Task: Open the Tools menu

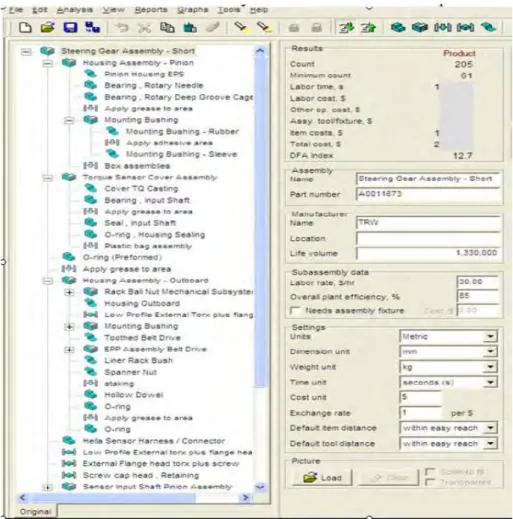Action: click(229, 10)
